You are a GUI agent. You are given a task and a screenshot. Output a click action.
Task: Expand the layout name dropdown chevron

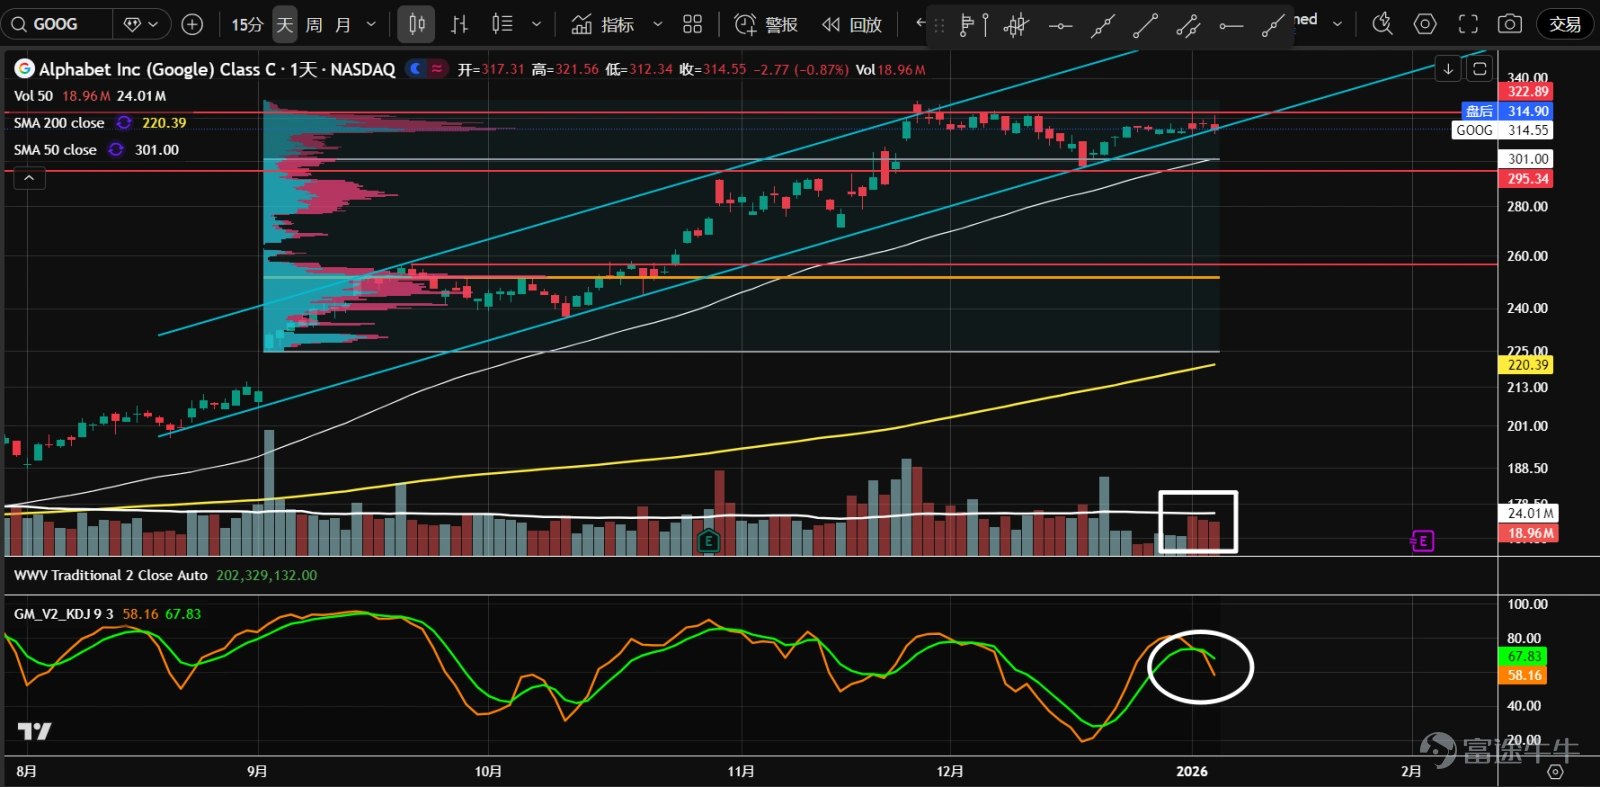coord(1337,24)
